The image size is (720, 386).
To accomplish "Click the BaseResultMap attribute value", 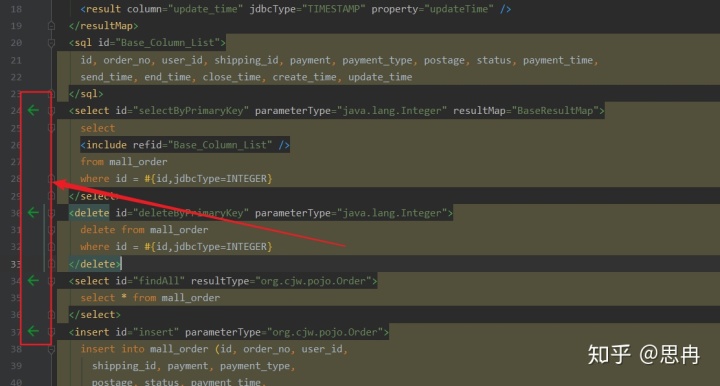I will 555,111.
